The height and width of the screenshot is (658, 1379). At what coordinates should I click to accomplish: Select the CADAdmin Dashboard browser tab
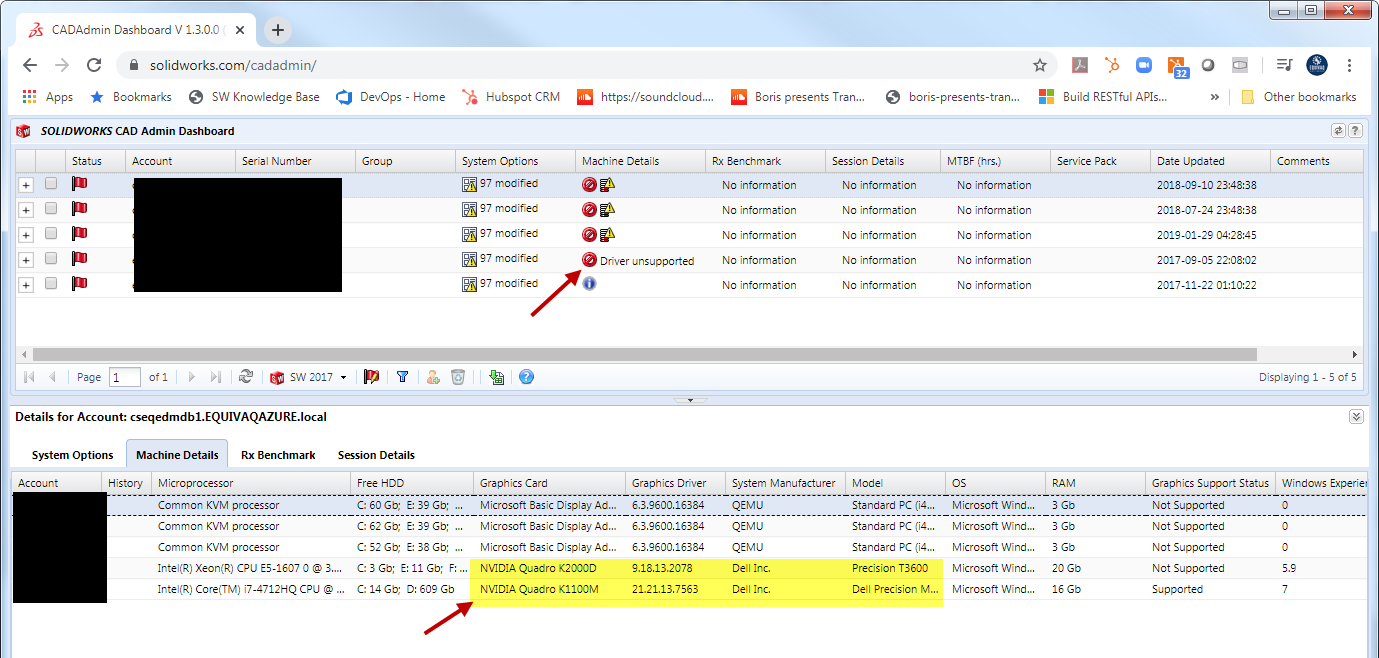tap(136, 29)
